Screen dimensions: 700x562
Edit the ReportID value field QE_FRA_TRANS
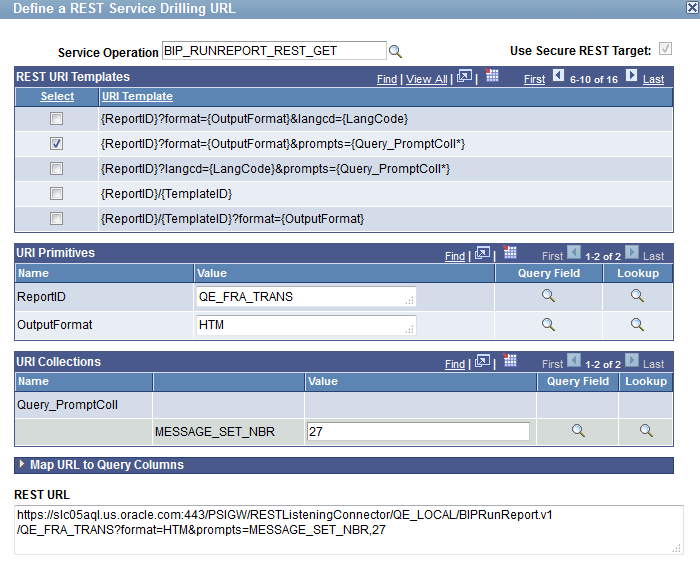(x=306, y=297)
